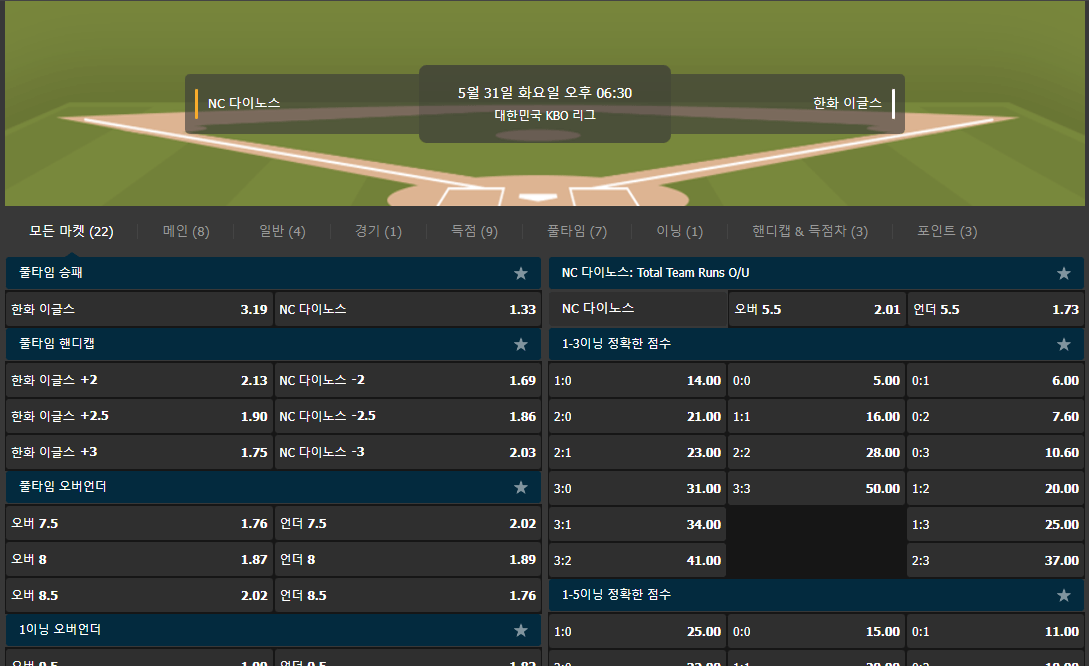Choose 한화 이글스 +3 at 1.75
The width and height of the screenshot is (1089, 666).
(x=139, y=452)
